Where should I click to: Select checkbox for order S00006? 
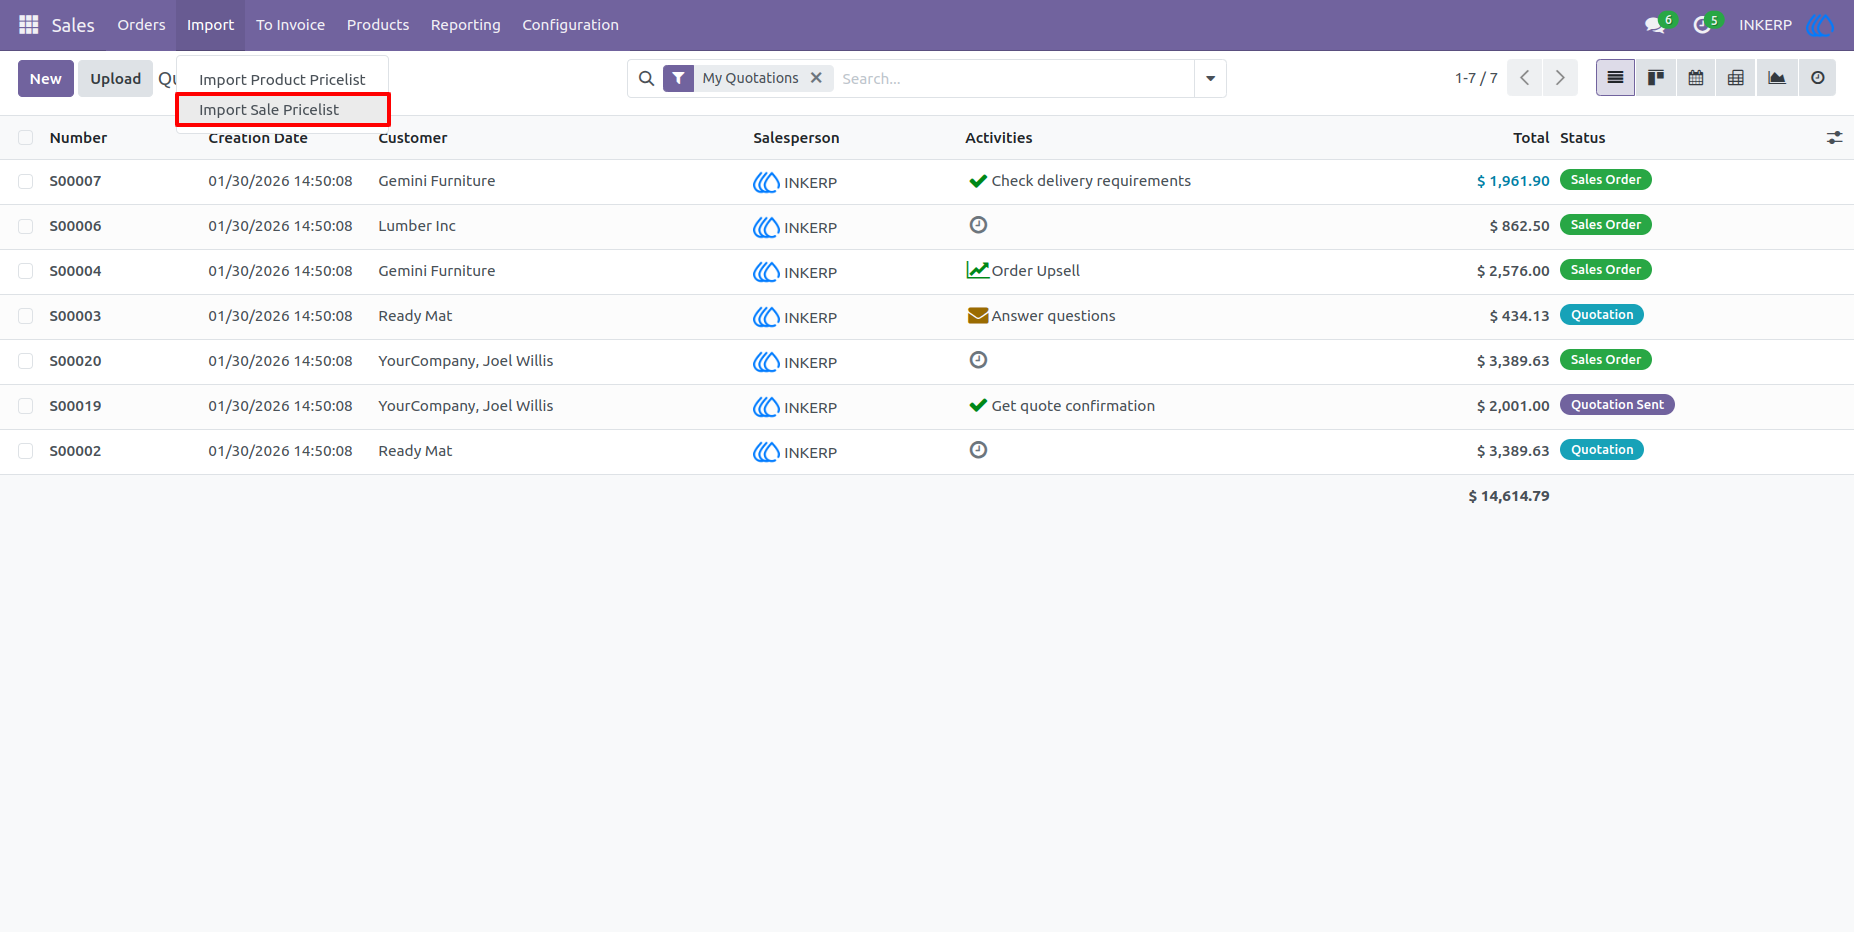(26, 226)
